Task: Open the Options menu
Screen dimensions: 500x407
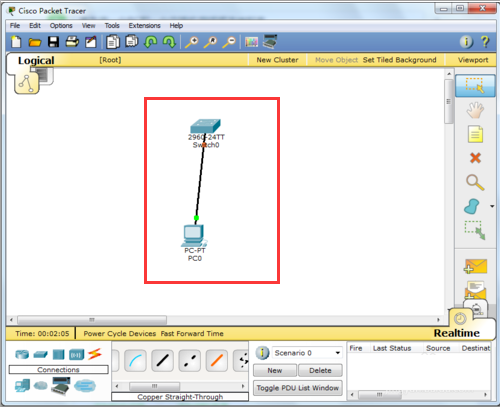Action: click(61, 26)
